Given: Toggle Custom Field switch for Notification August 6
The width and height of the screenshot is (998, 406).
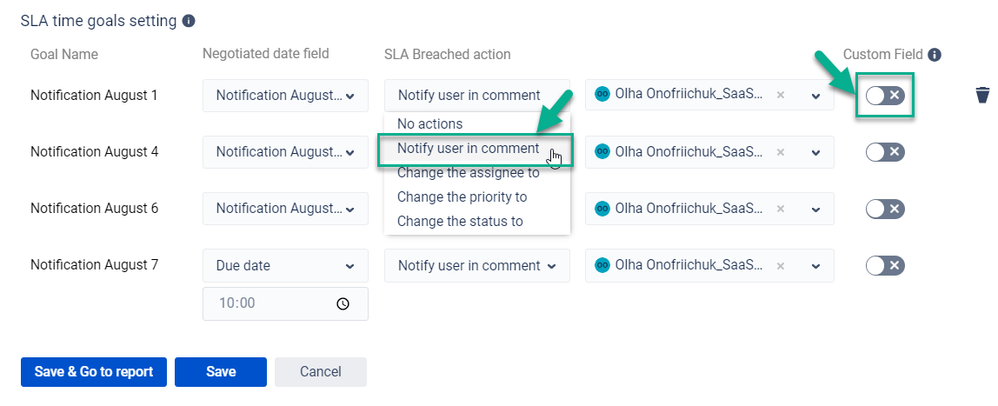Looking at the screenshot, I should coord(885,209).
